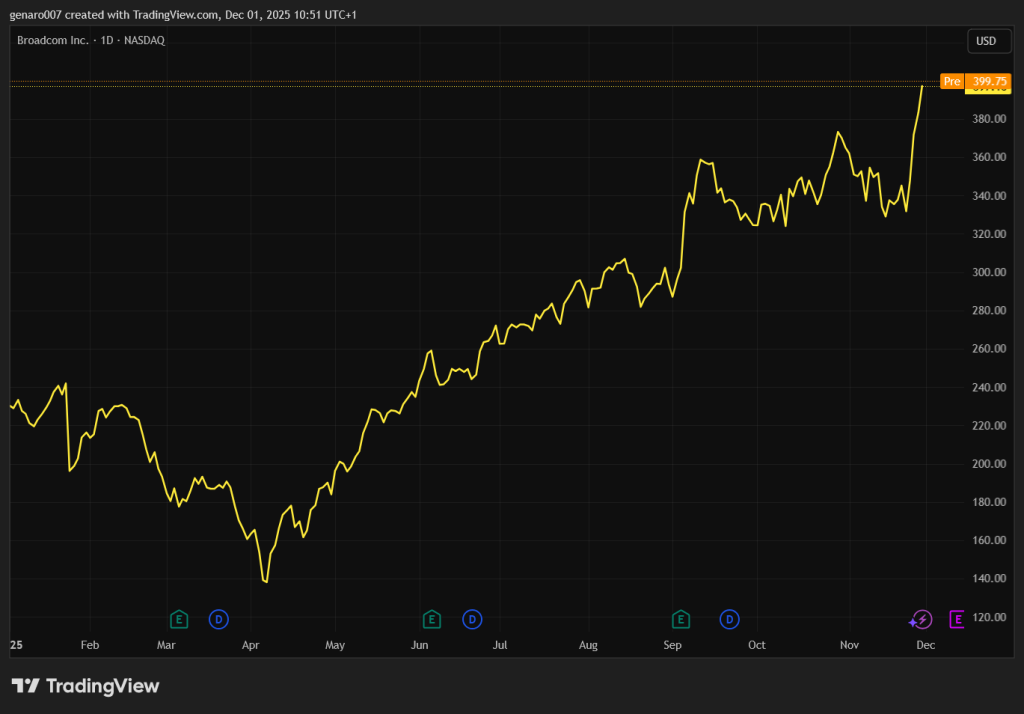Click the 200.00 price axis label
This screenshot has width=1024, height=714.
pyautogui.click(x=989, y=464)
